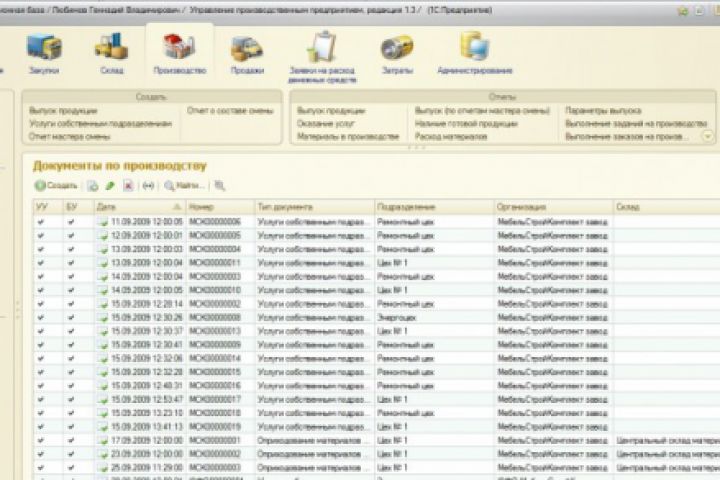Open the Закупки section
Image resolution: width=720 pixels, height=480 pixels.
[x=44, y=54]
